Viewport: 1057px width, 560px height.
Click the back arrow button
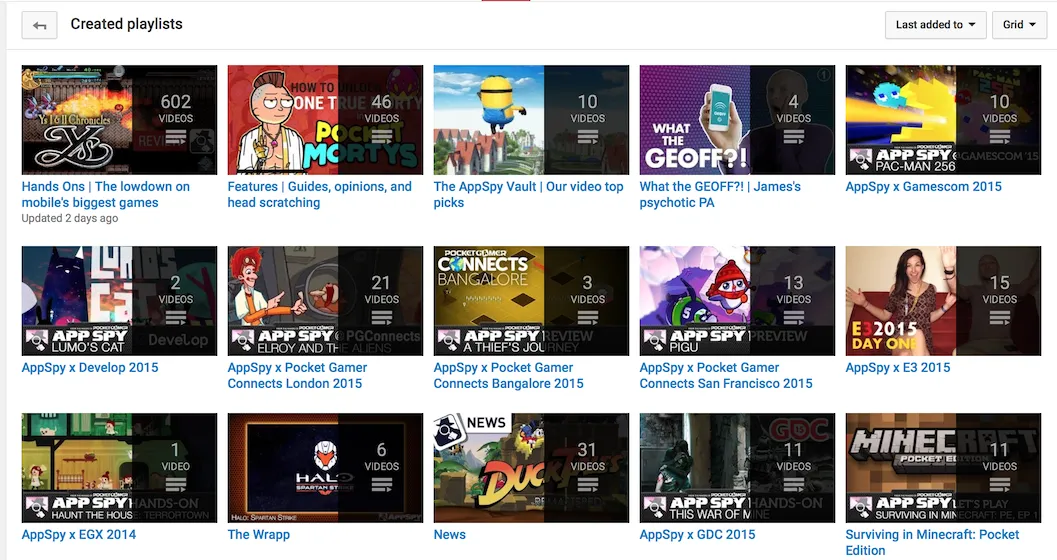[x=39, y=25]
